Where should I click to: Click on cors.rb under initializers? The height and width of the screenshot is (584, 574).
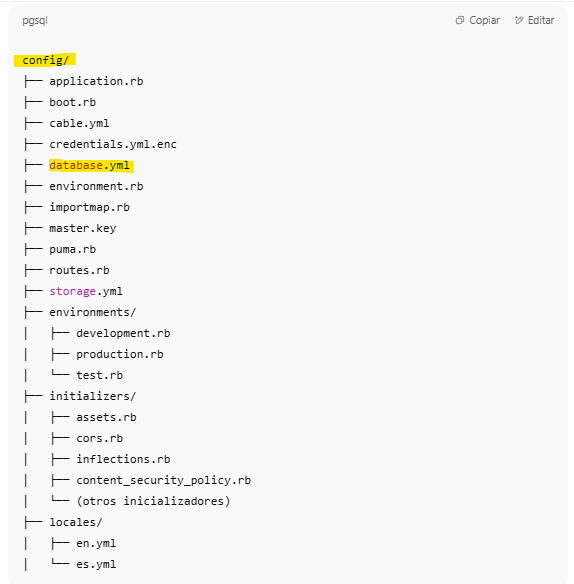[99, 438]
